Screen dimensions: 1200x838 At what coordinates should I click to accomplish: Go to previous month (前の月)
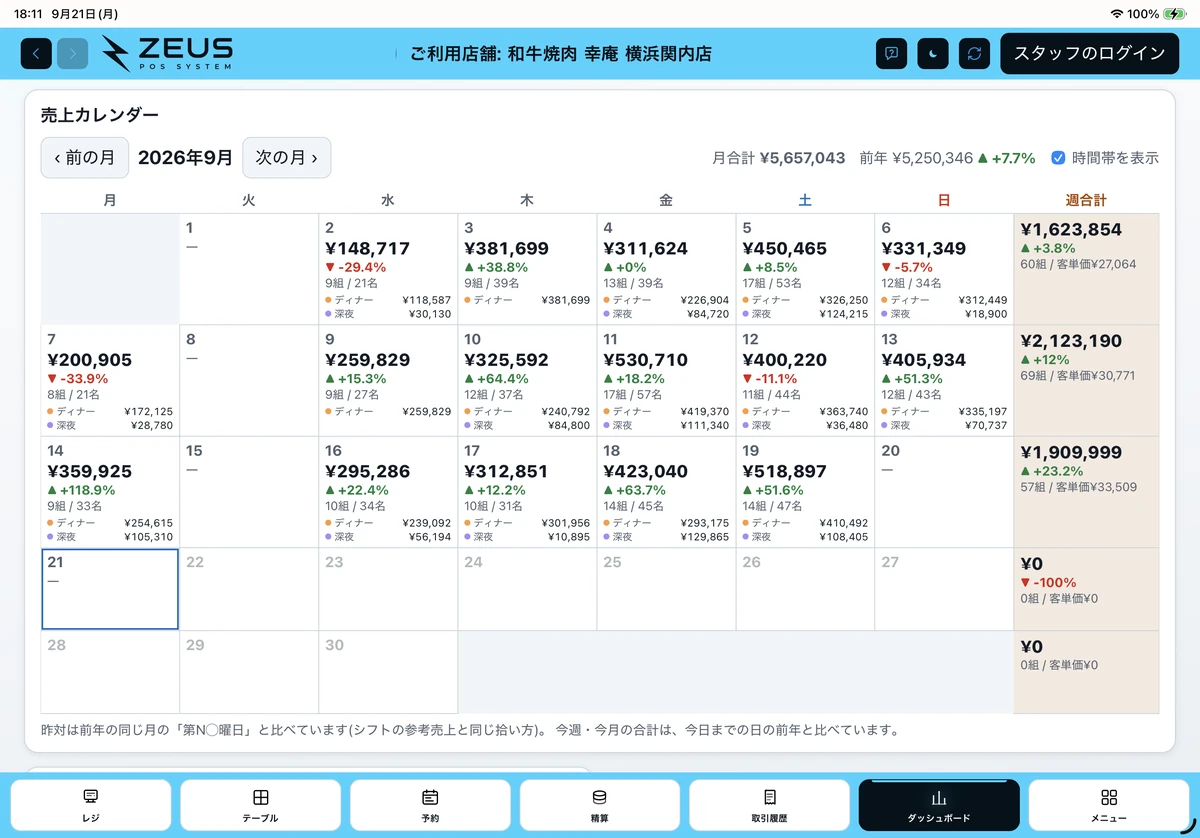coord(85,157)
